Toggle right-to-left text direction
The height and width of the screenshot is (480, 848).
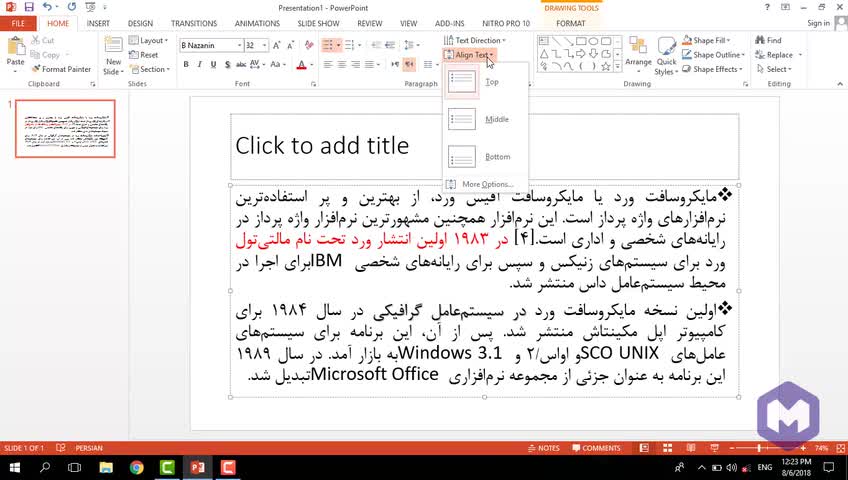pyautogui.click(x=409, y=64)
